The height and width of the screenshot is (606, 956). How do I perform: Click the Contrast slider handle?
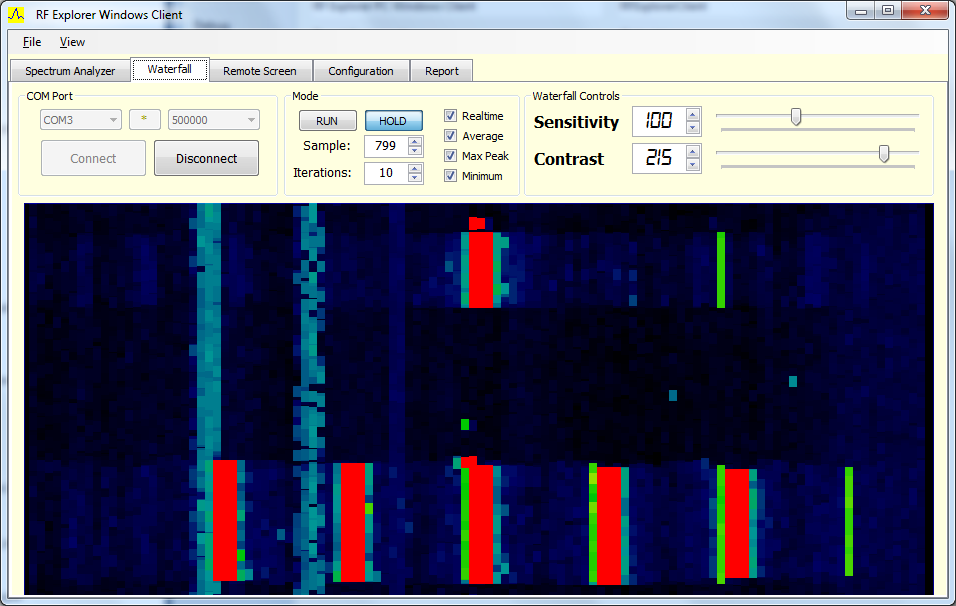pyautogui.click(x=884, y=154)
